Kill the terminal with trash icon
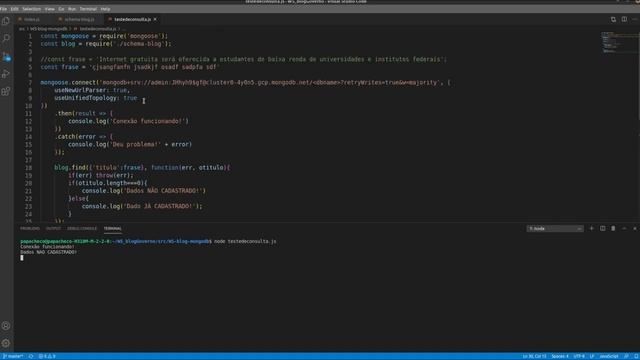The width and height of the screenshot is (640, 360). [613, 229]
